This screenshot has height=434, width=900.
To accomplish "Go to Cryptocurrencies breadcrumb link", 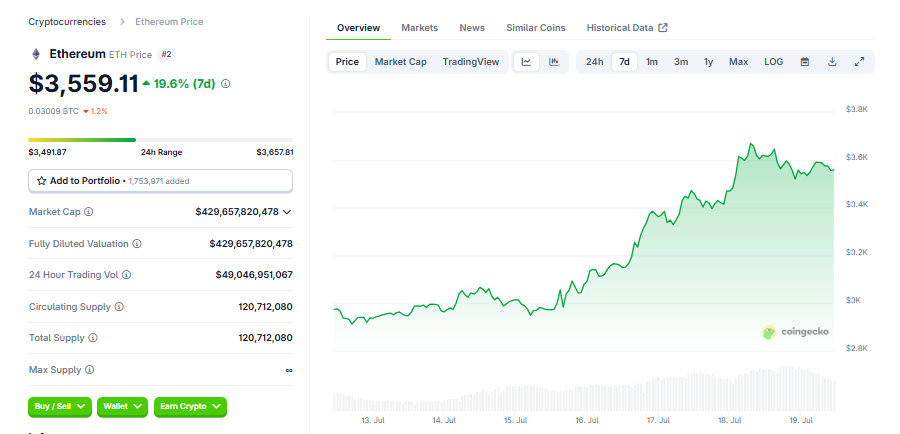I will pos(67,22).
